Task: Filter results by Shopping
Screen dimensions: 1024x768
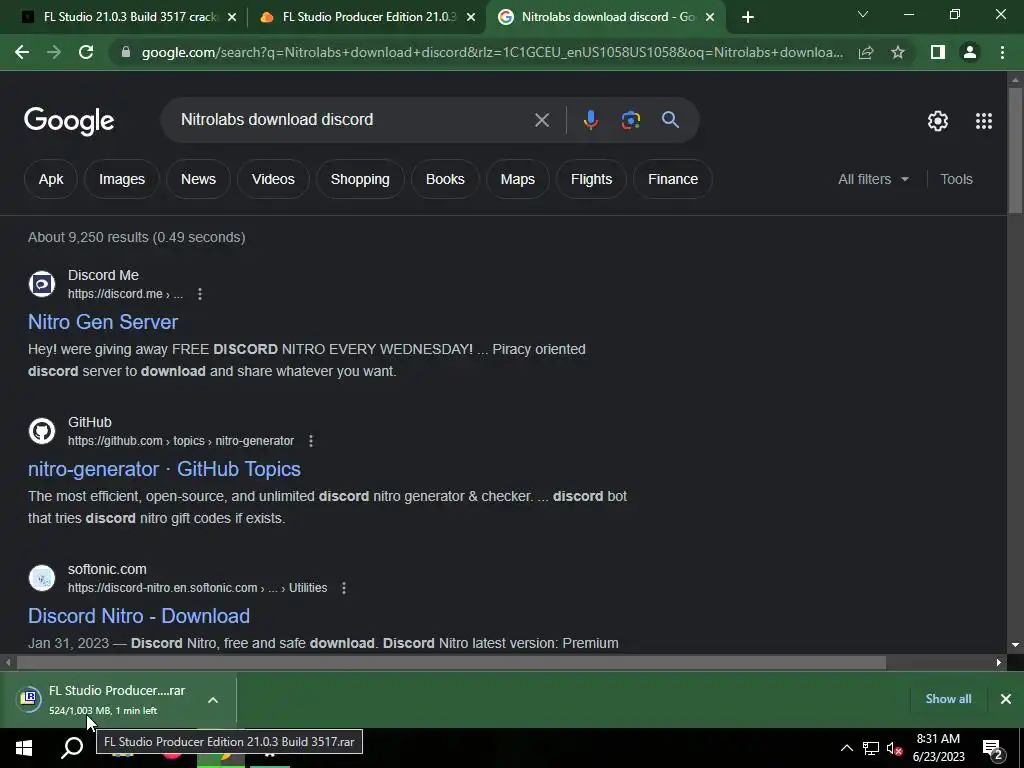Action: (x=360, y=179)
